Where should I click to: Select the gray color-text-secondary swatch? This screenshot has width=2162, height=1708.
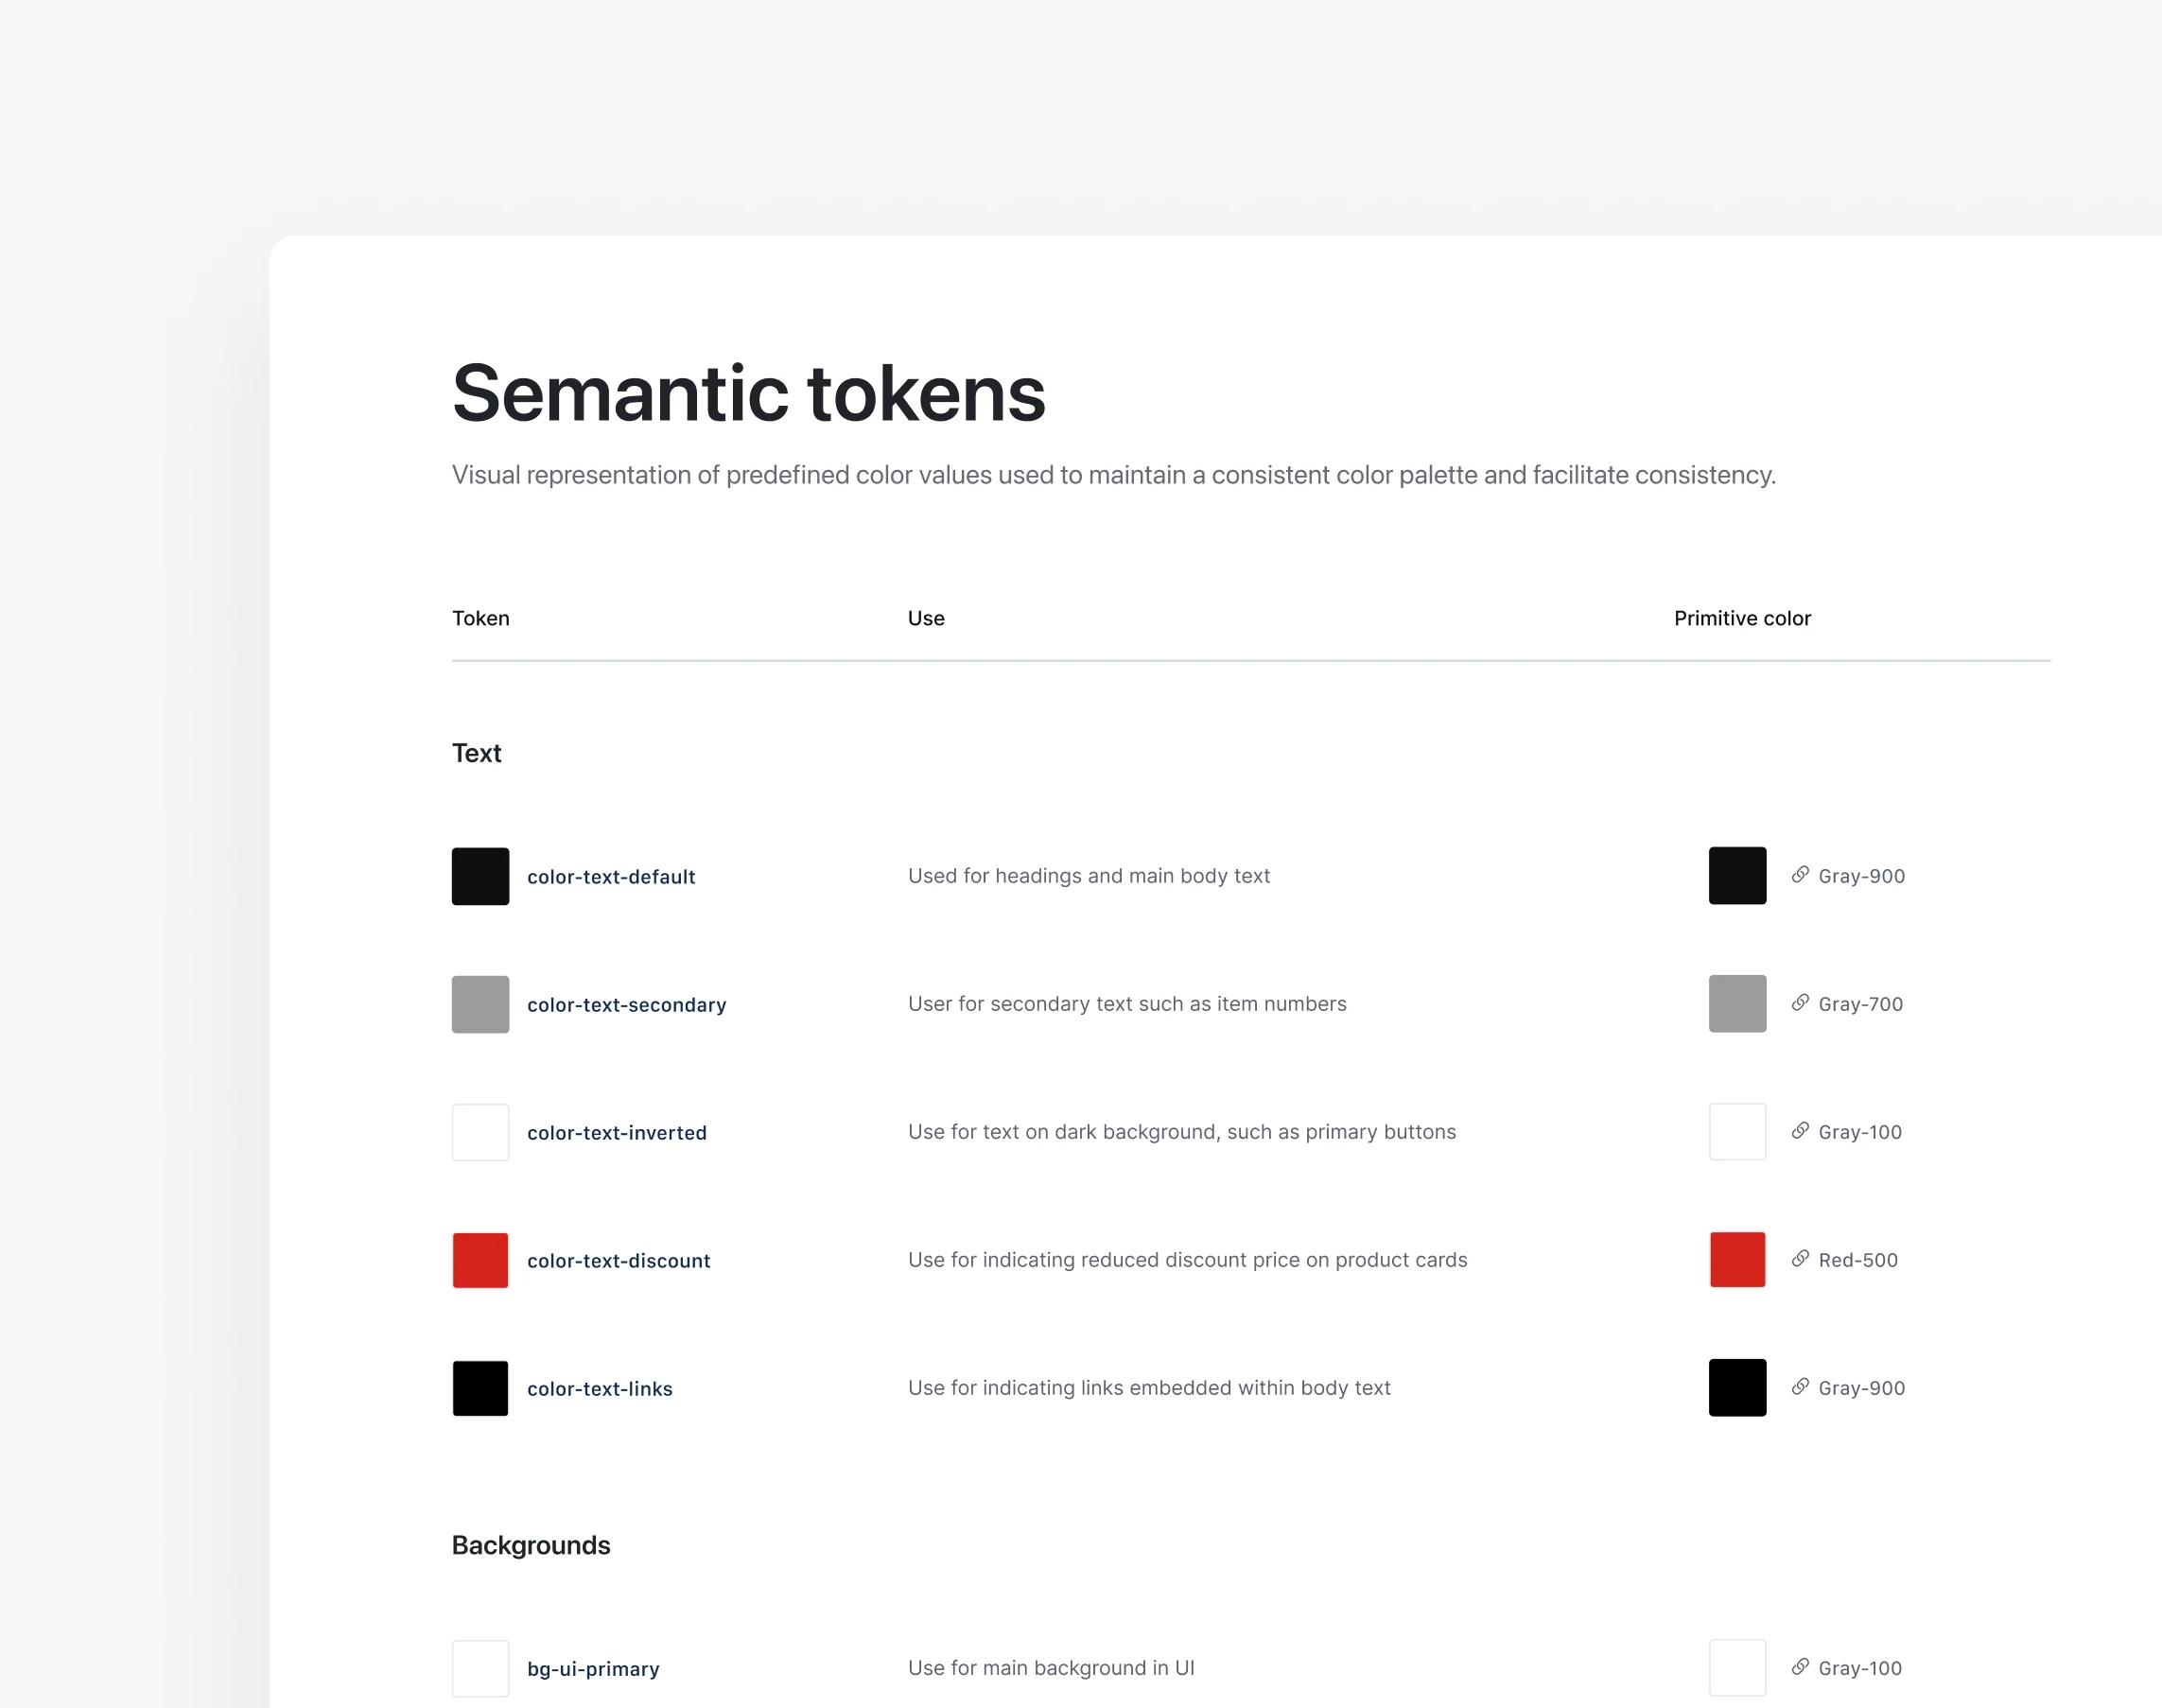tap(480, 1004)
